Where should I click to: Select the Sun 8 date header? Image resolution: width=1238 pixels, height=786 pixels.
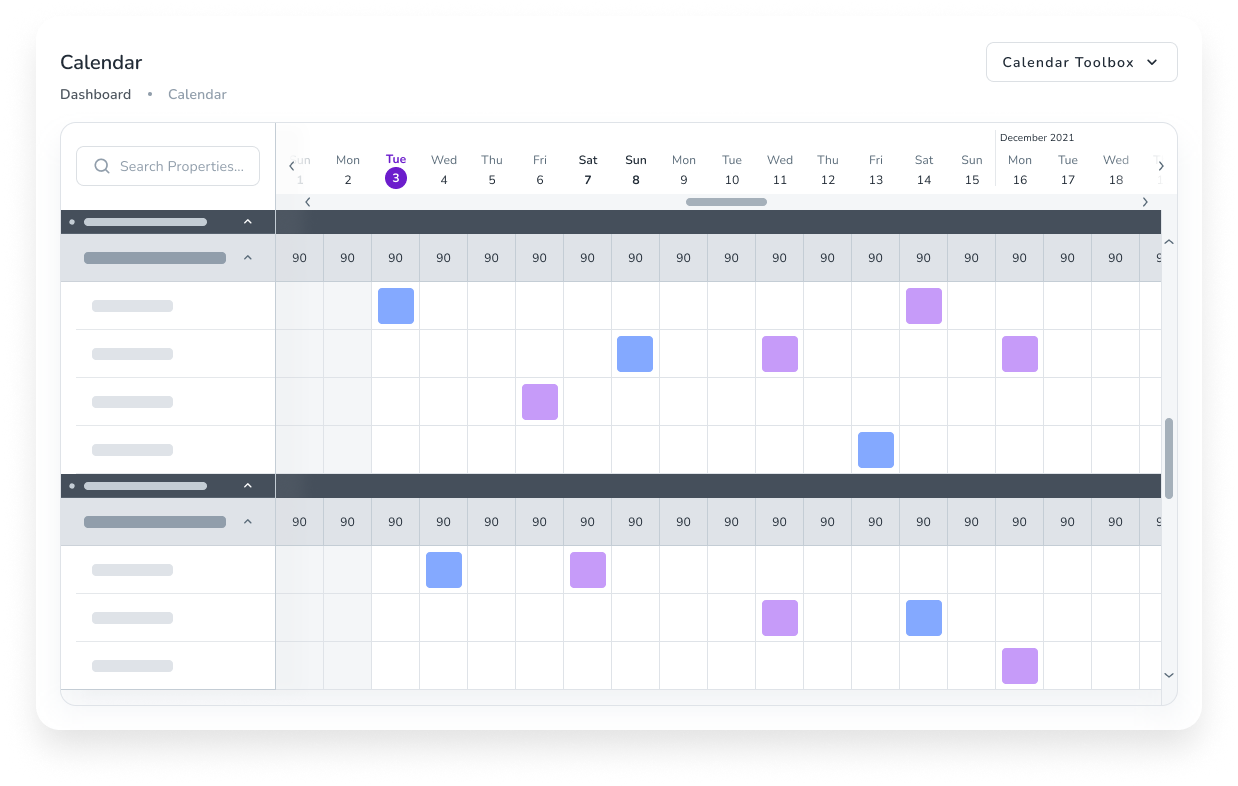click(636, 170)
